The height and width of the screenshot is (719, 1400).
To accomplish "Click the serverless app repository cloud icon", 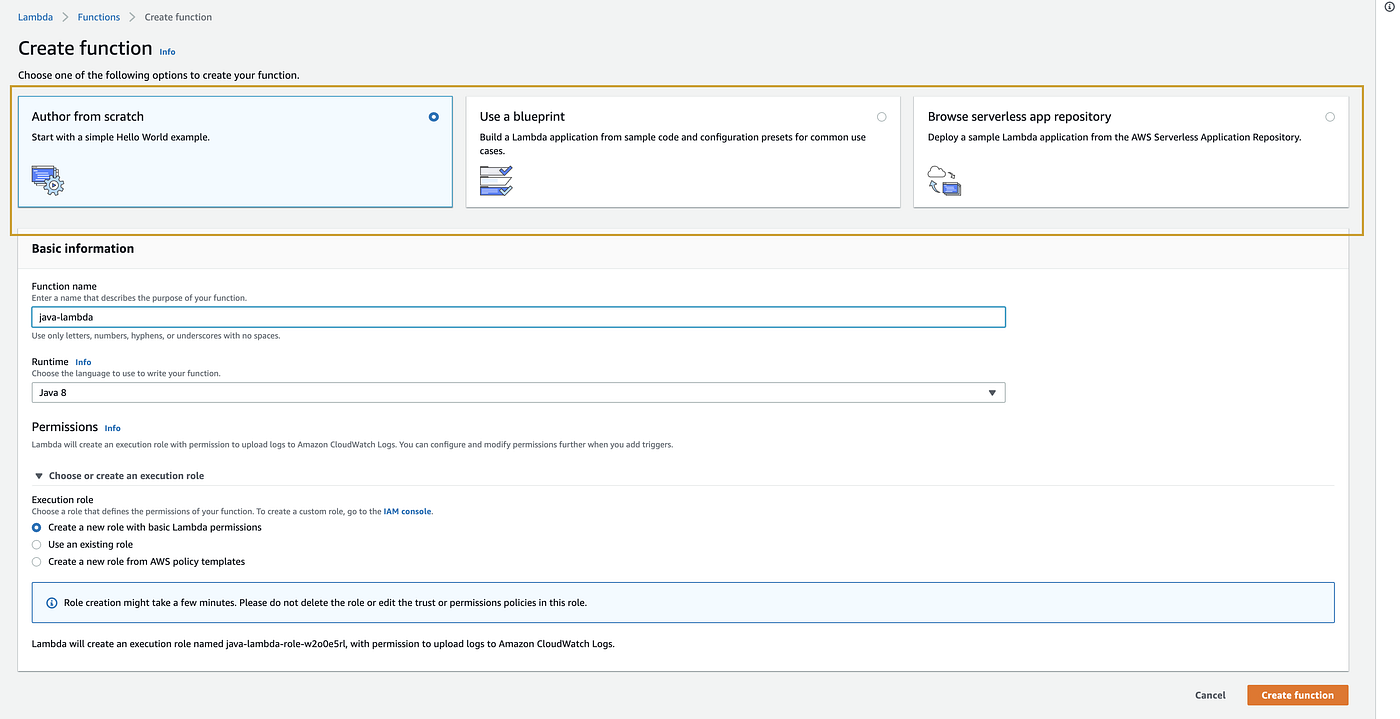I will (x=943, y=180).
